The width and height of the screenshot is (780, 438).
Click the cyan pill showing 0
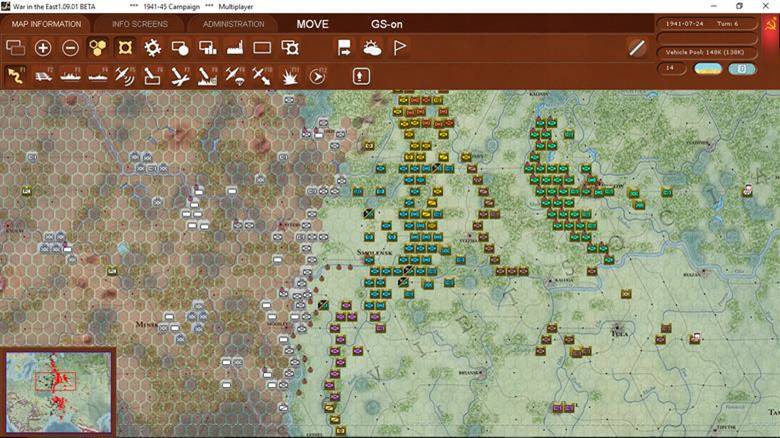click(742, 69)
